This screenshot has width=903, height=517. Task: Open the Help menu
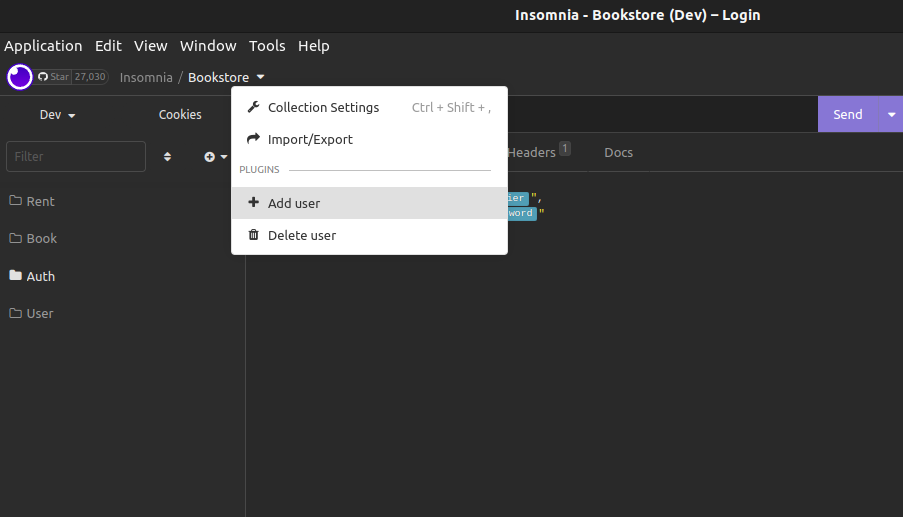pyautogui.click(x=314, y=46)
